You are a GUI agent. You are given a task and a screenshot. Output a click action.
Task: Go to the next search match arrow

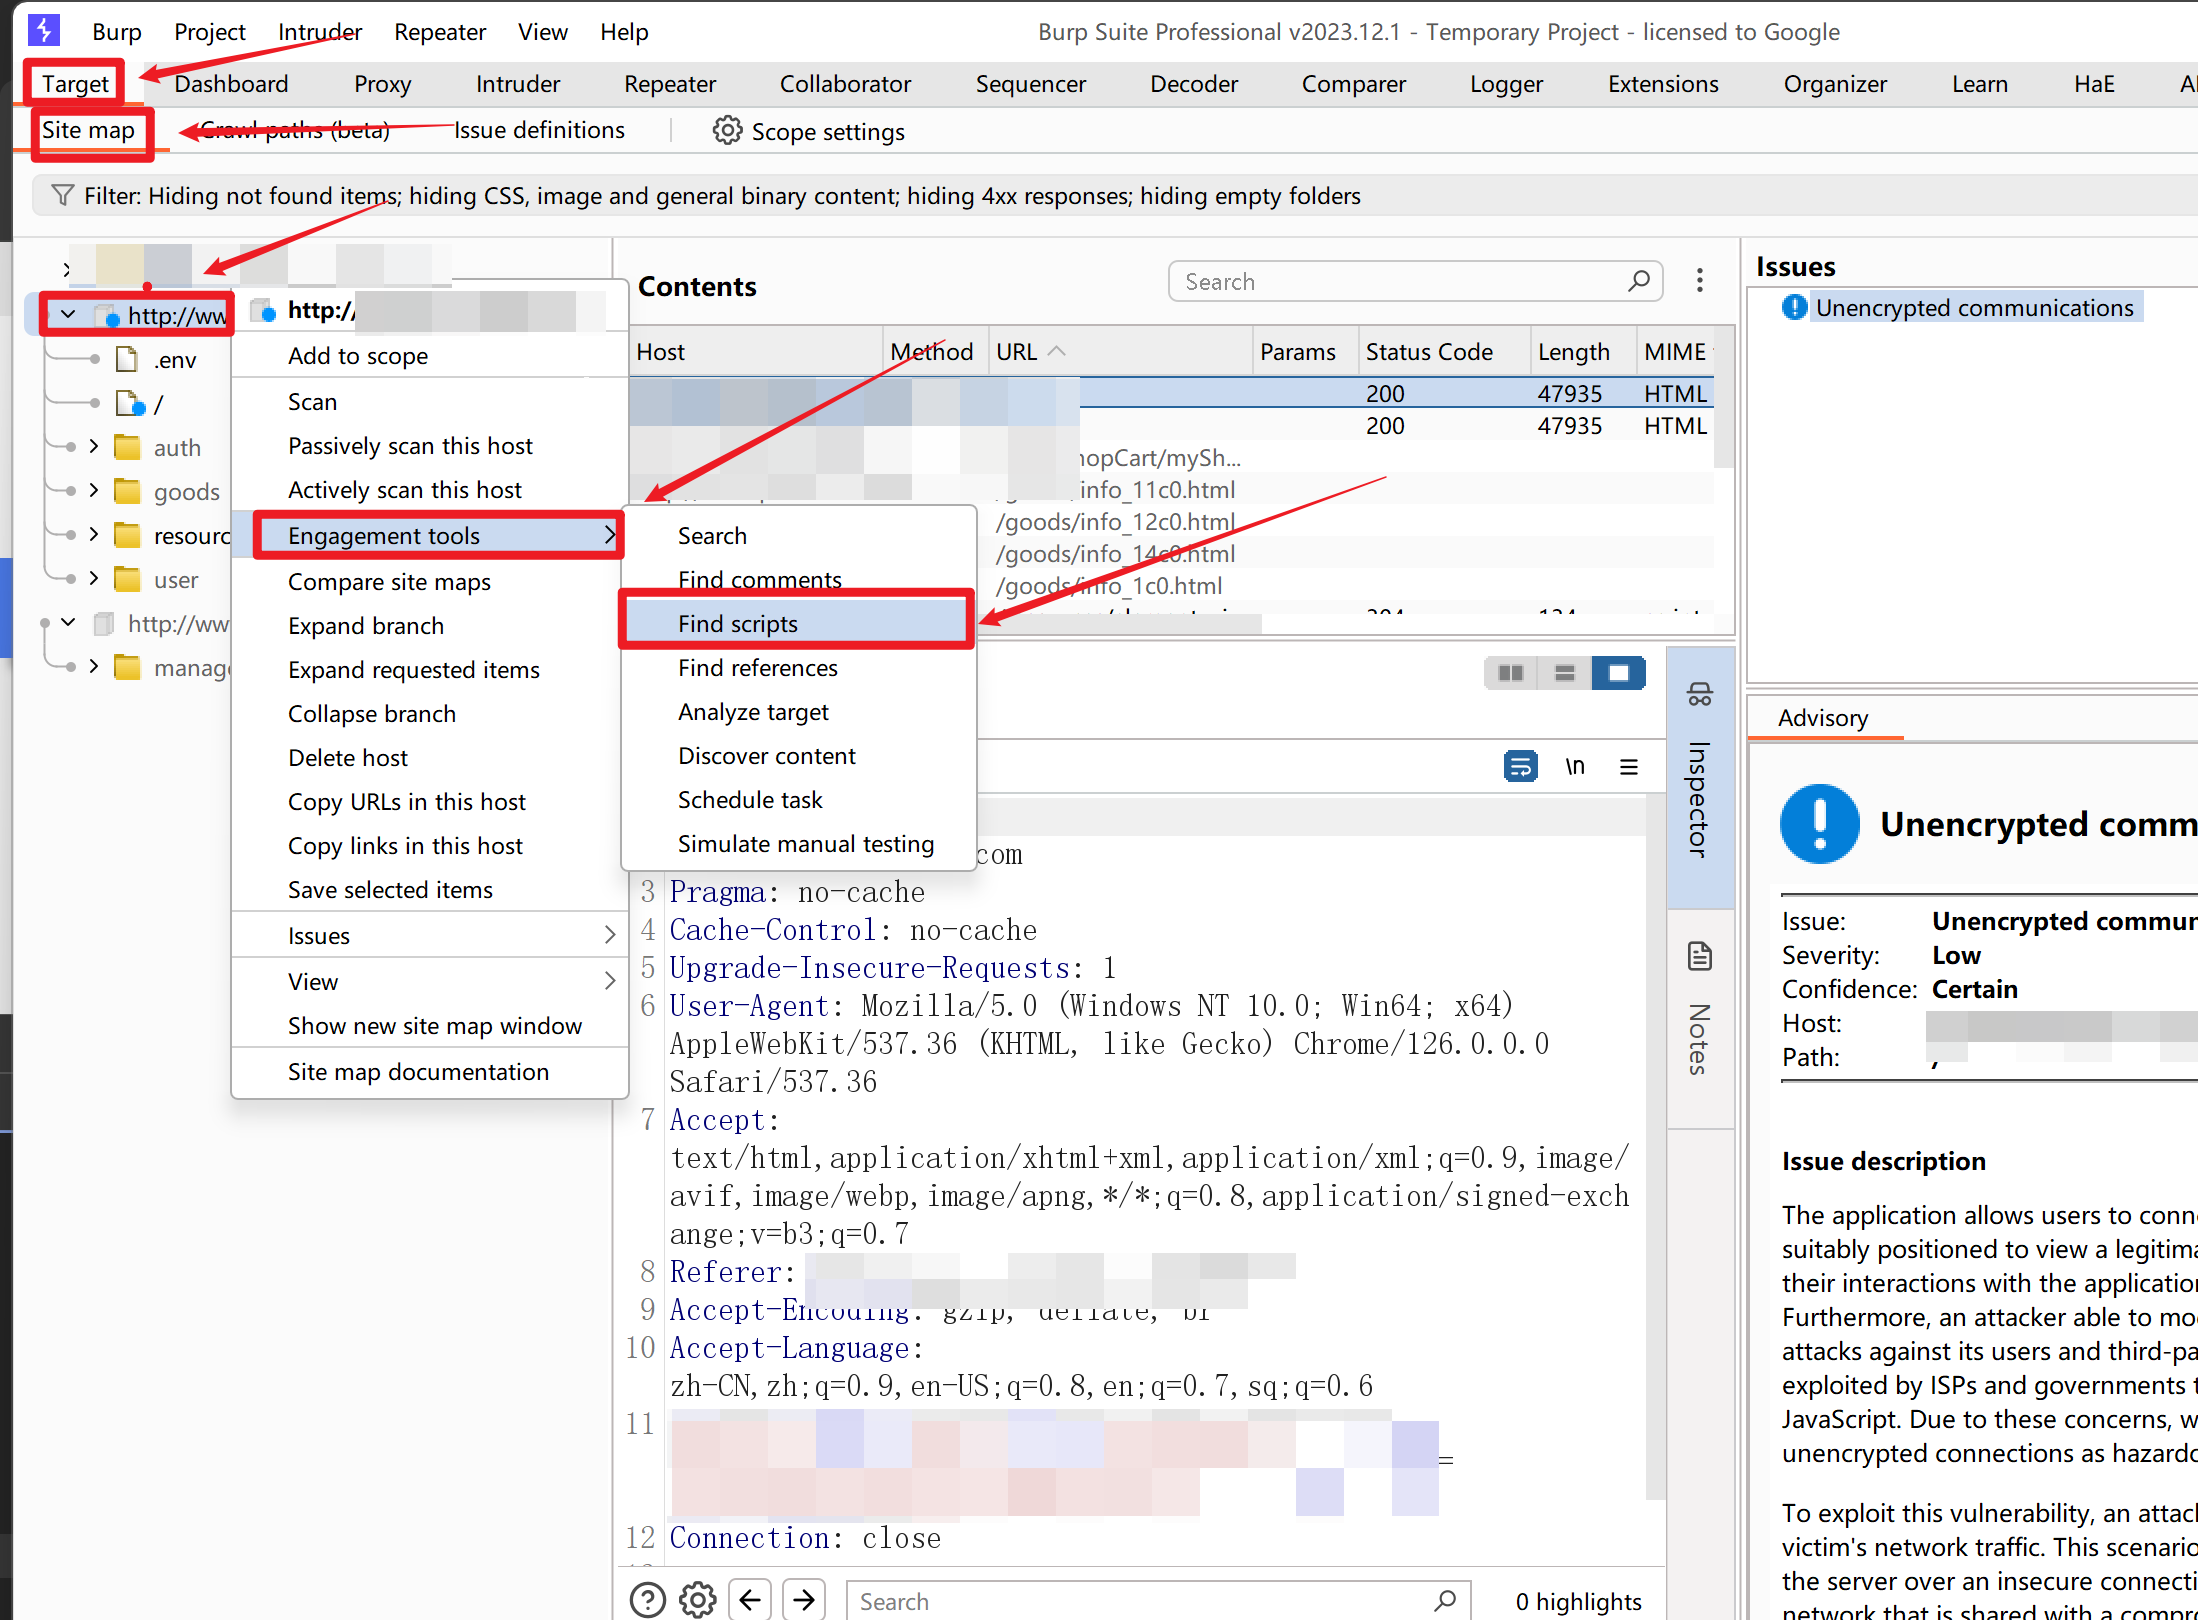coord(804,1600)
